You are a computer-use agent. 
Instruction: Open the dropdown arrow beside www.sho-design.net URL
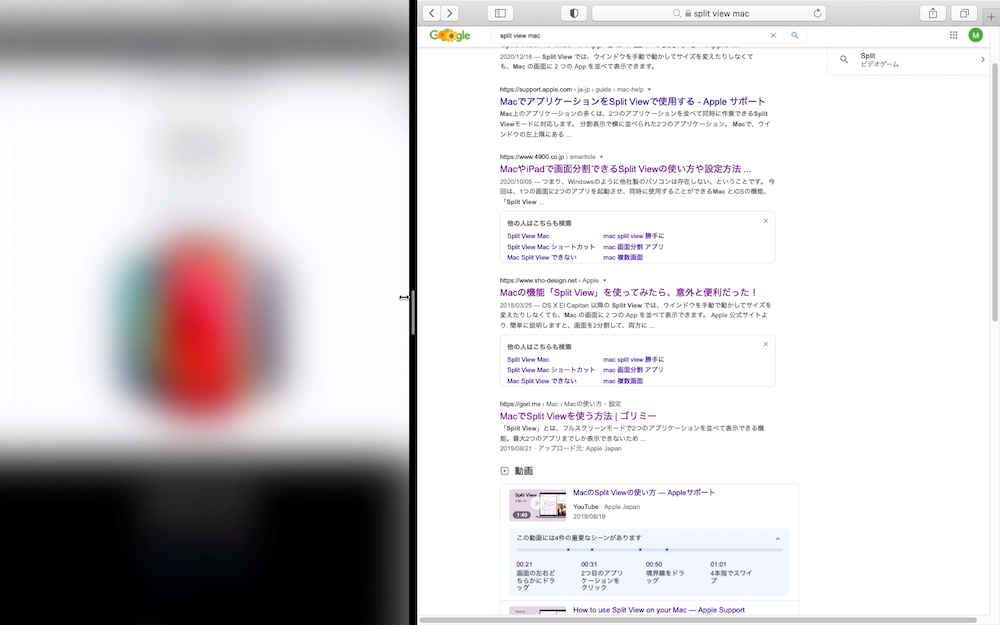coord(605,281)
